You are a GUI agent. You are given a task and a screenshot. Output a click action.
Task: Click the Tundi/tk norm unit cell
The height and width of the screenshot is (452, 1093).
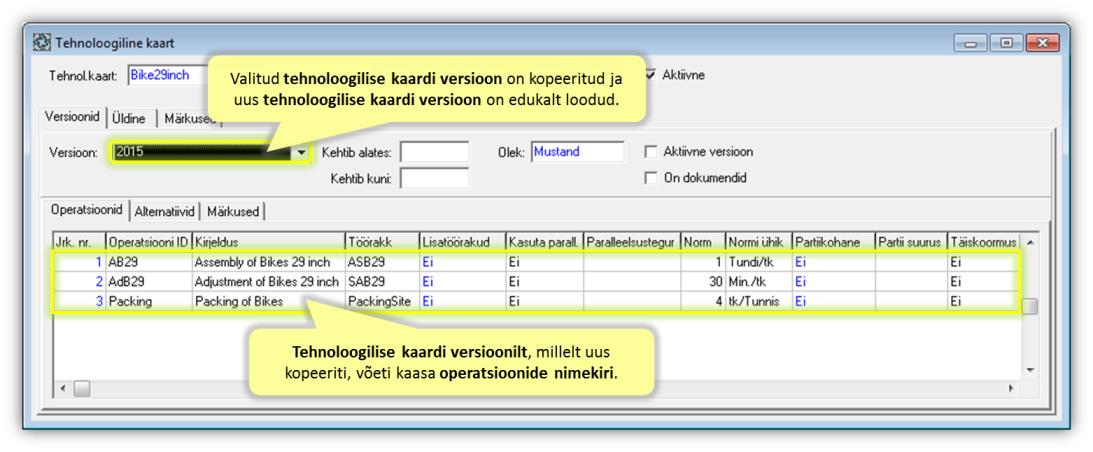[x=758, y=262]
